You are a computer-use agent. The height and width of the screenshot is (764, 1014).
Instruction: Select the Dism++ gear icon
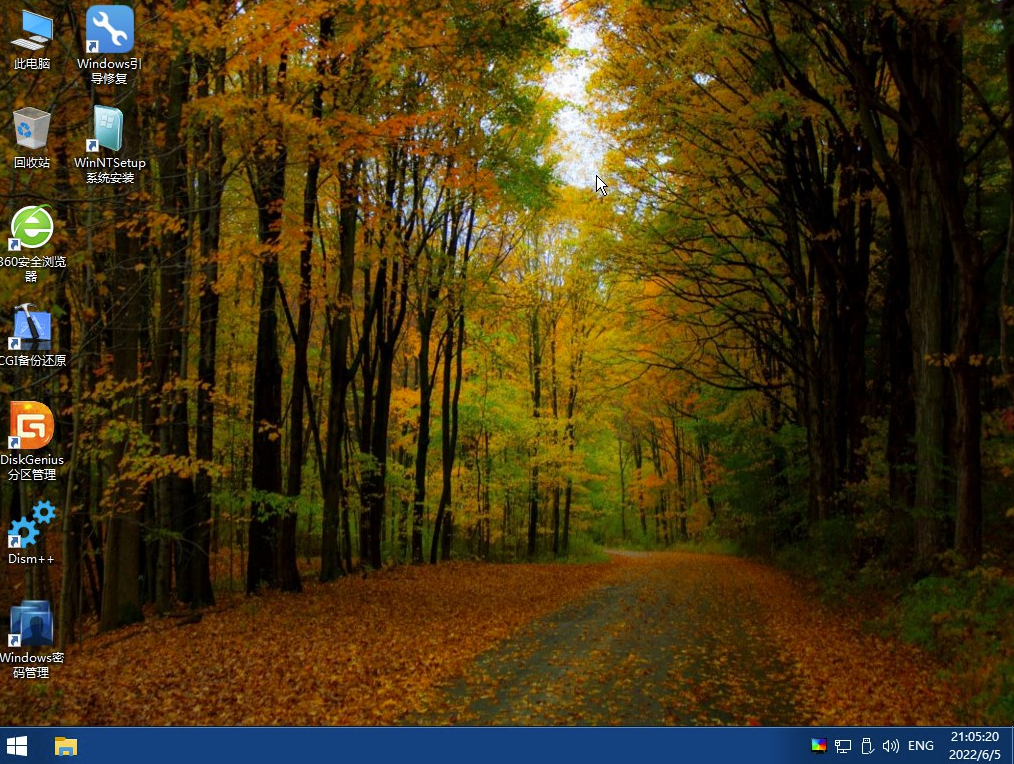[31, 524]
